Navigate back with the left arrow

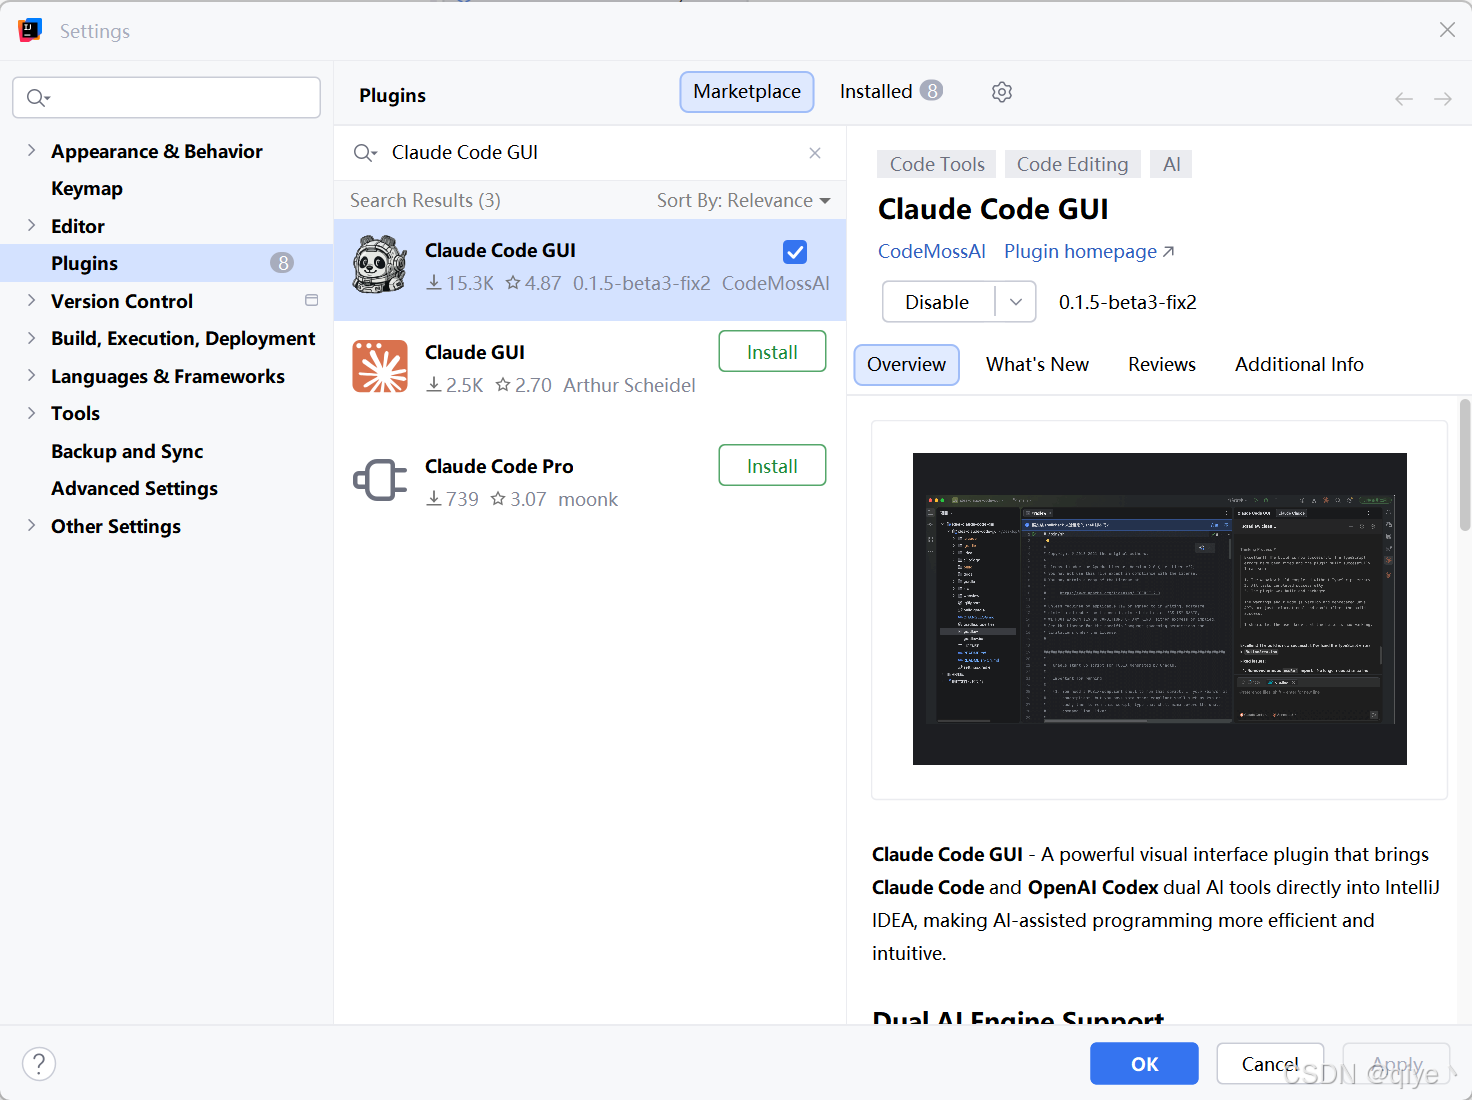click(x=1404, y=98)
